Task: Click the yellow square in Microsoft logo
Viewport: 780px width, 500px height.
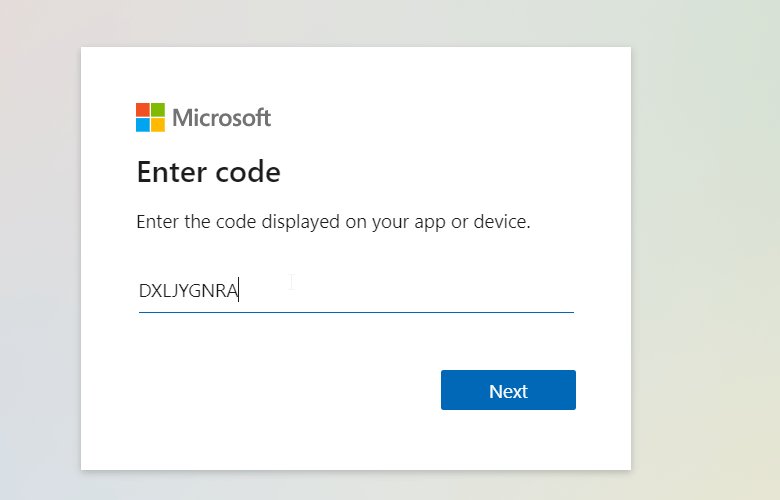Action: pos(158,125)
